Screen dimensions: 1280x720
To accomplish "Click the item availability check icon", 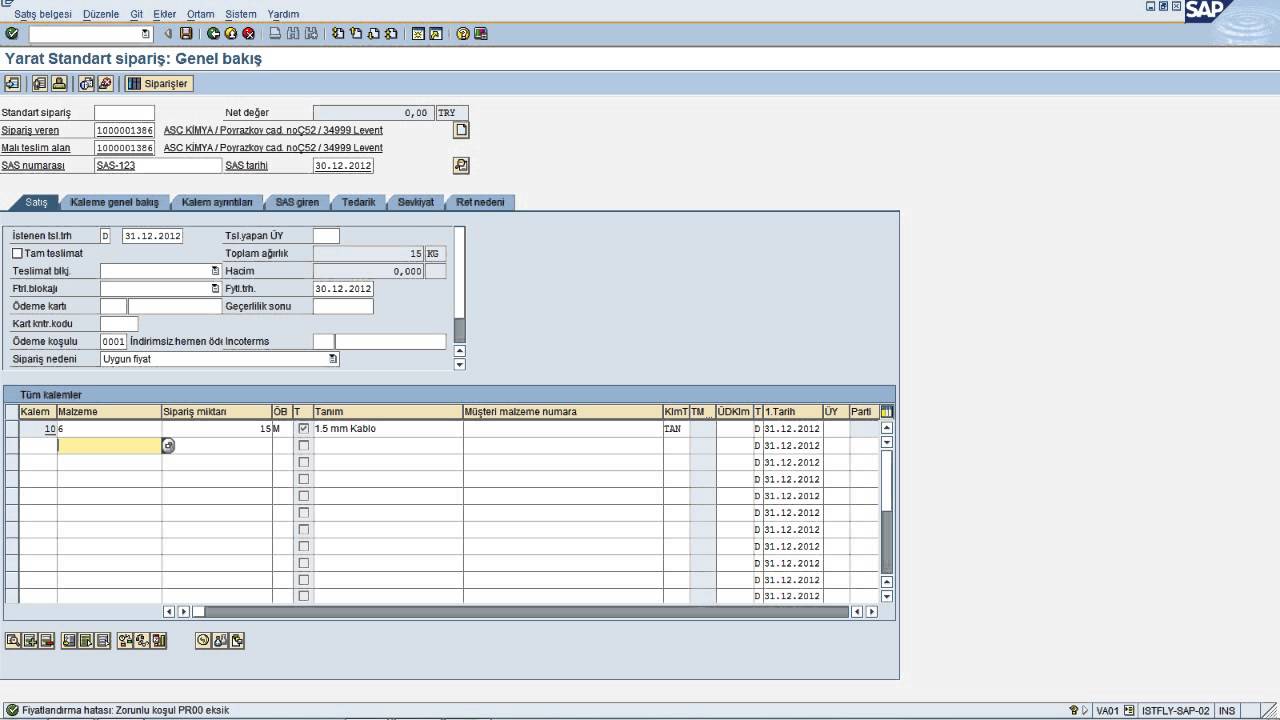I will click(x=124, y=641).
